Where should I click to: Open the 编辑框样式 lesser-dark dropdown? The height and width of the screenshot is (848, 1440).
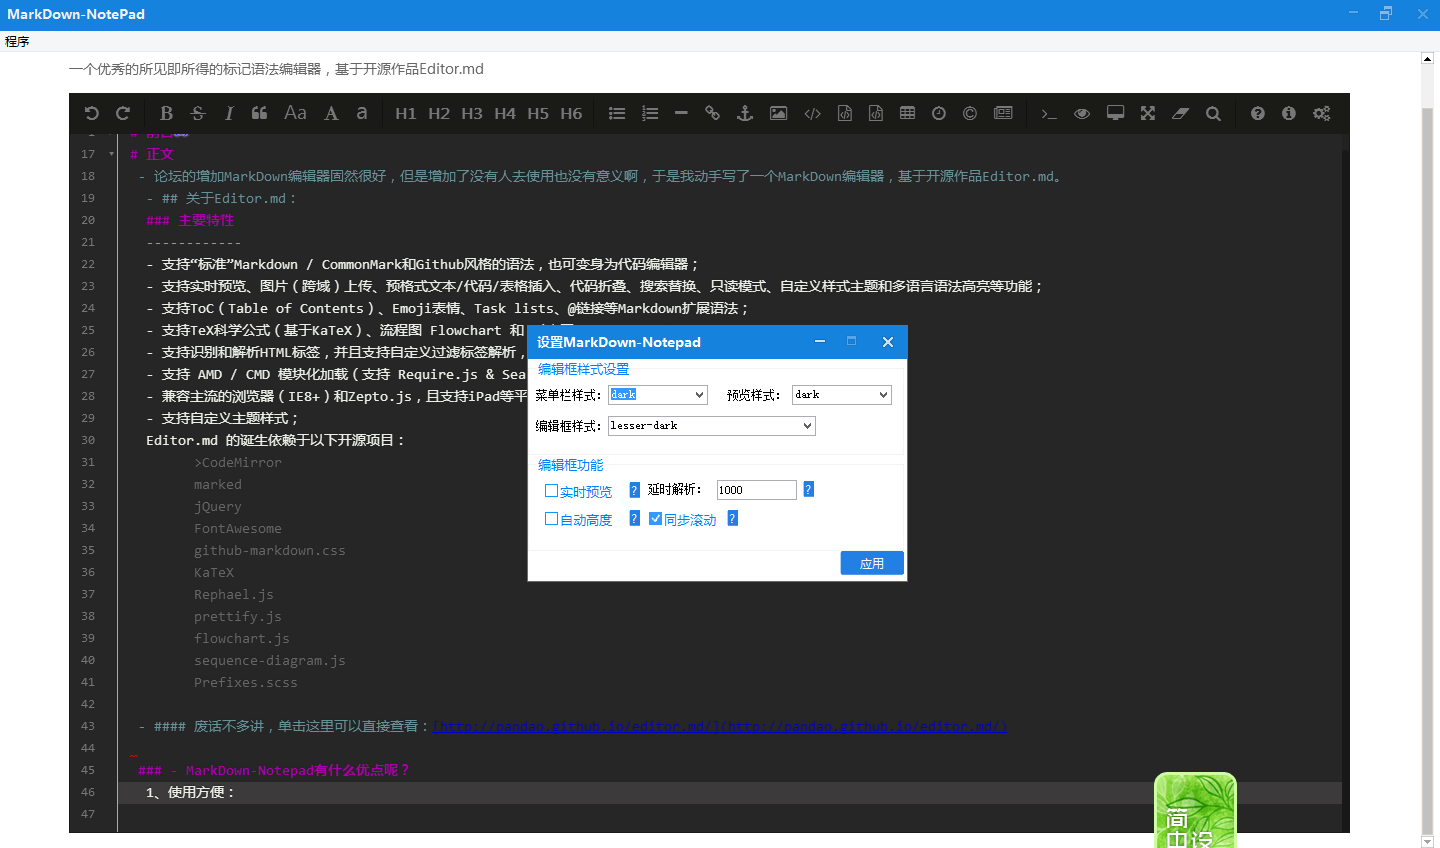[712, 426]
